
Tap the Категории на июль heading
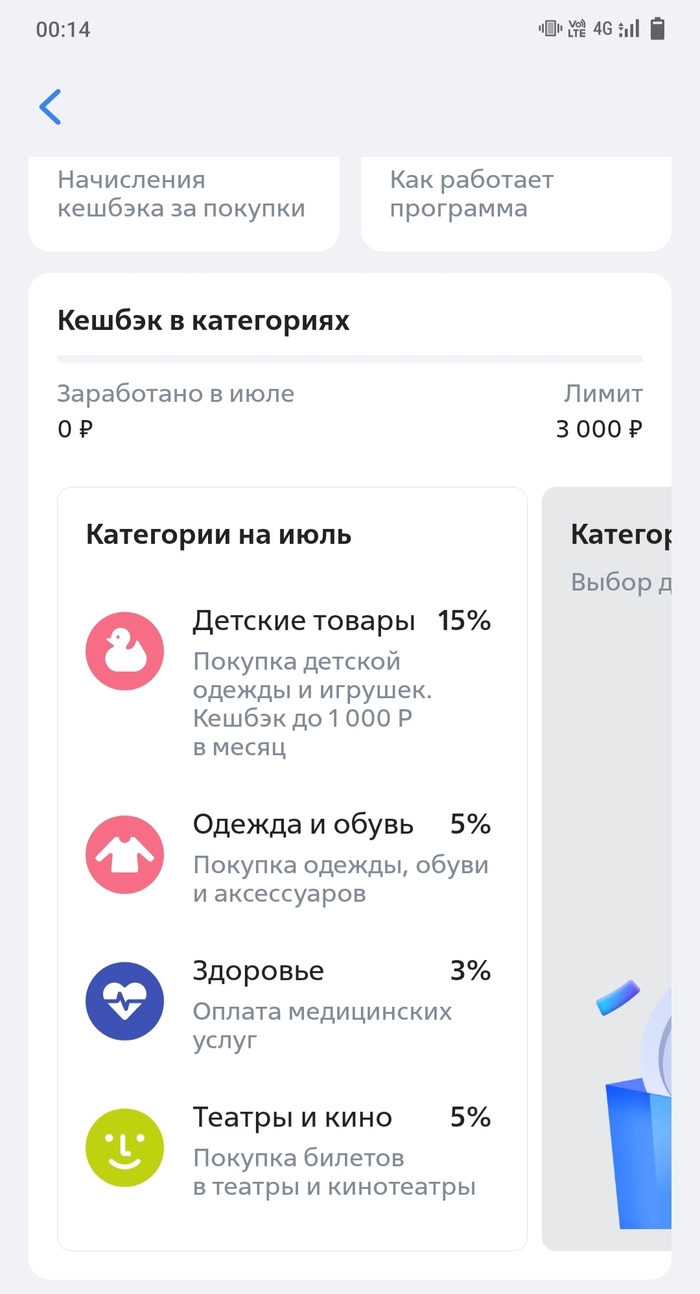tap(219, 534)
